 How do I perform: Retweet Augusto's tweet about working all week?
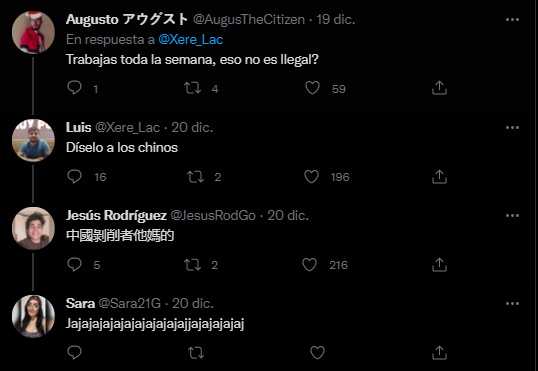click(x=192, y=88)
